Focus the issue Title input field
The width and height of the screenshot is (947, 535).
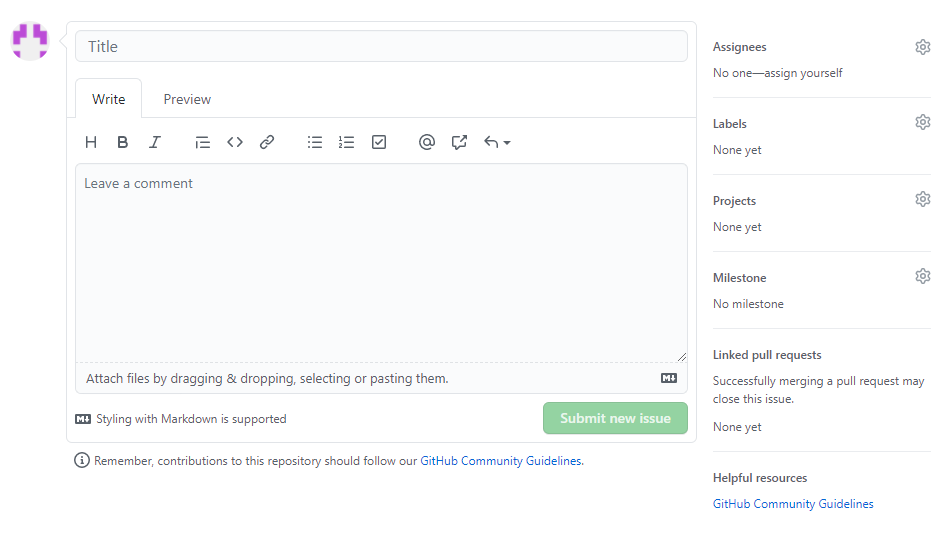point(381,46)
